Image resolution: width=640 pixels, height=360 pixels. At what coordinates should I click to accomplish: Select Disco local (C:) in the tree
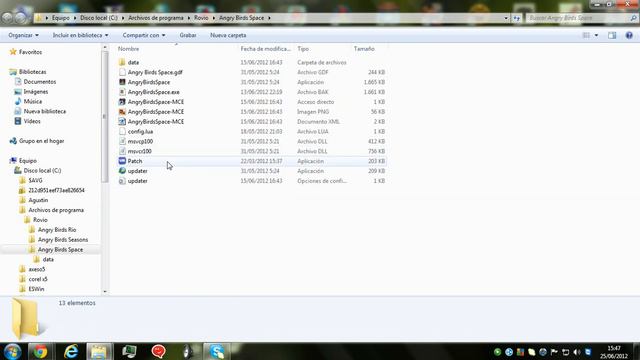tap(42, 171)
